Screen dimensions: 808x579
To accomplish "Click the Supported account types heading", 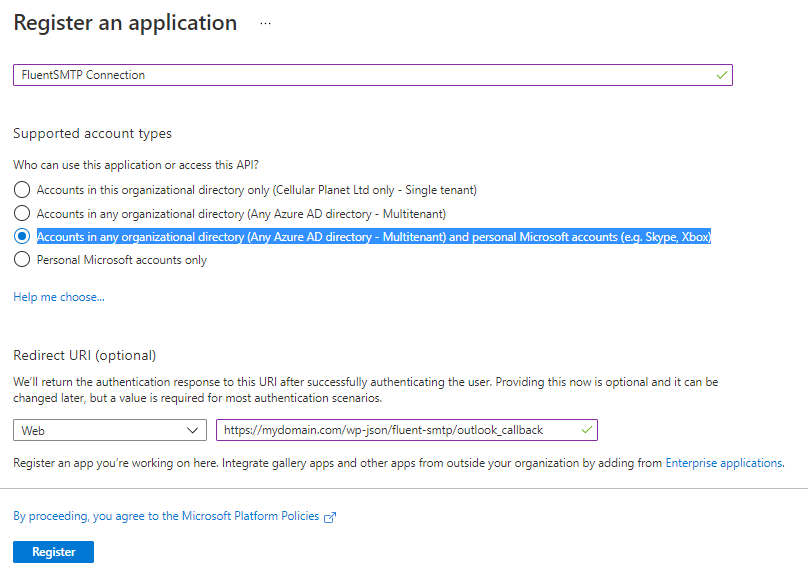I will 92,133.
